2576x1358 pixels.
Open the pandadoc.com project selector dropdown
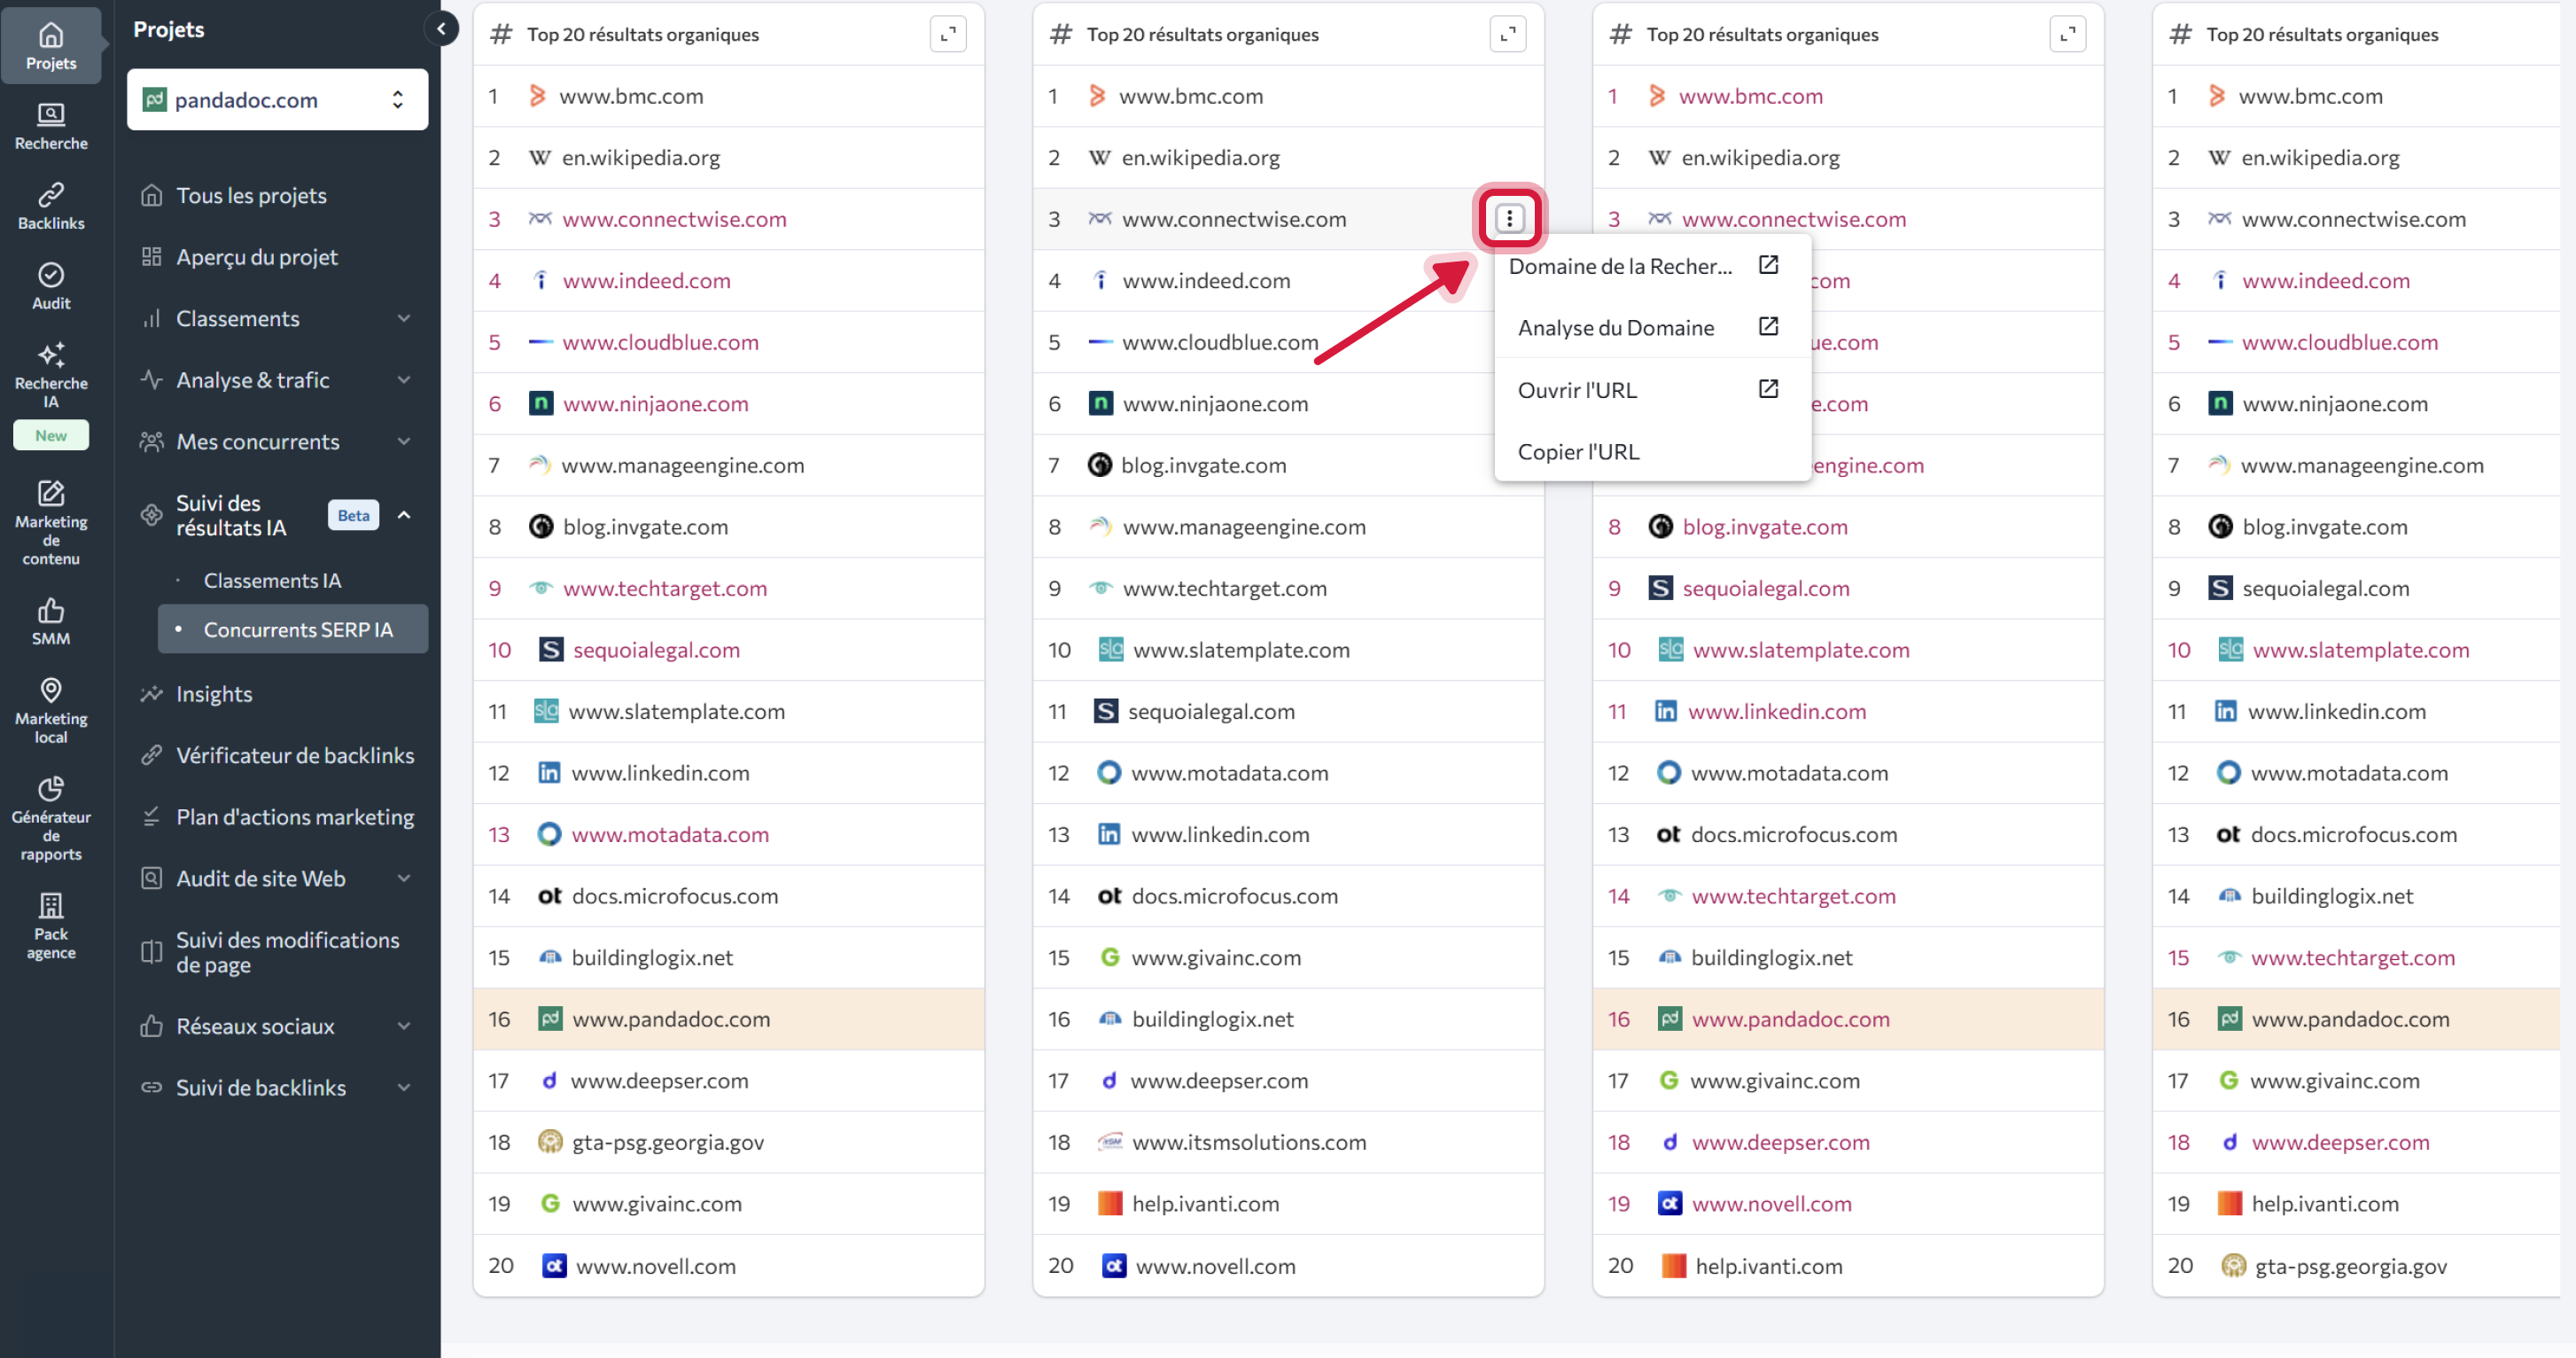point(278,99)
